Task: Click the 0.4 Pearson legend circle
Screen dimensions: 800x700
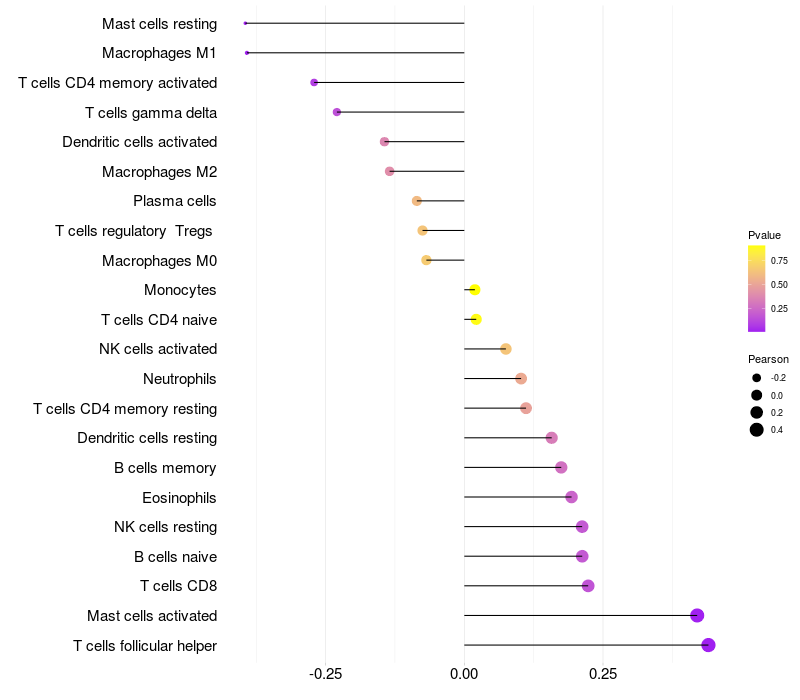Action: coord(757,430)
